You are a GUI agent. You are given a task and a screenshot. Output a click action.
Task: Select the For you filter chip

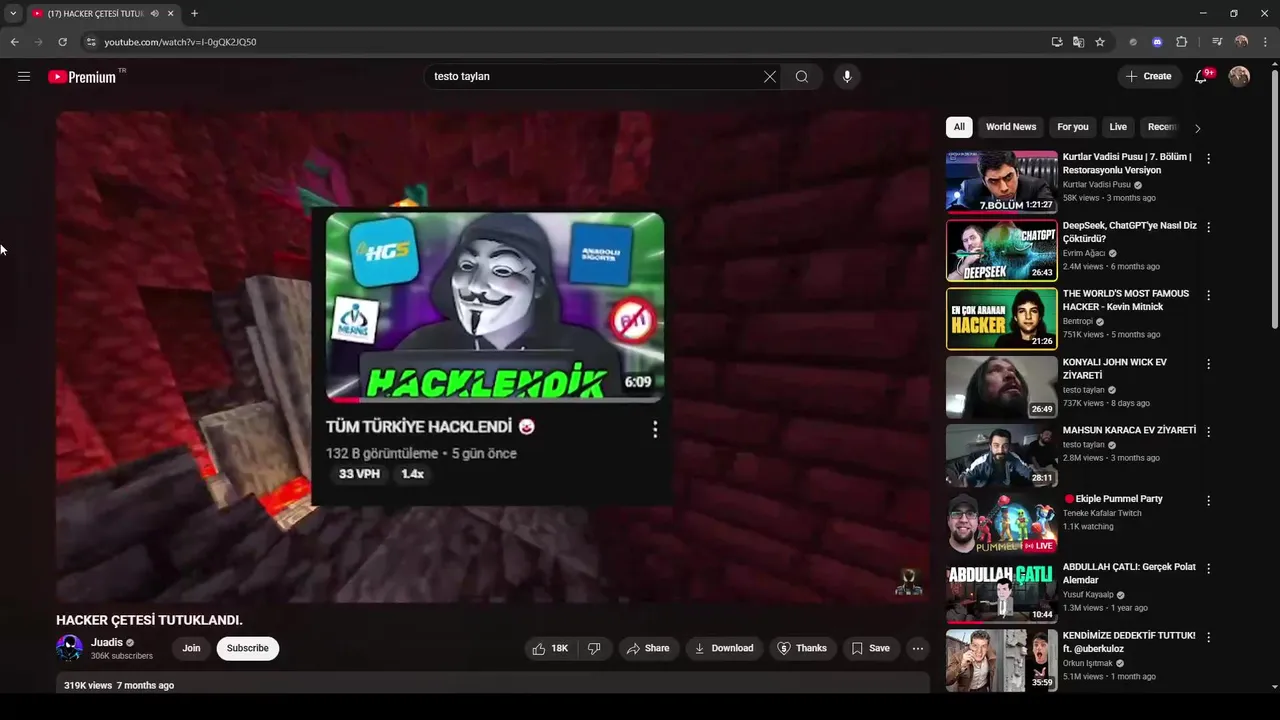(1073, 127)
